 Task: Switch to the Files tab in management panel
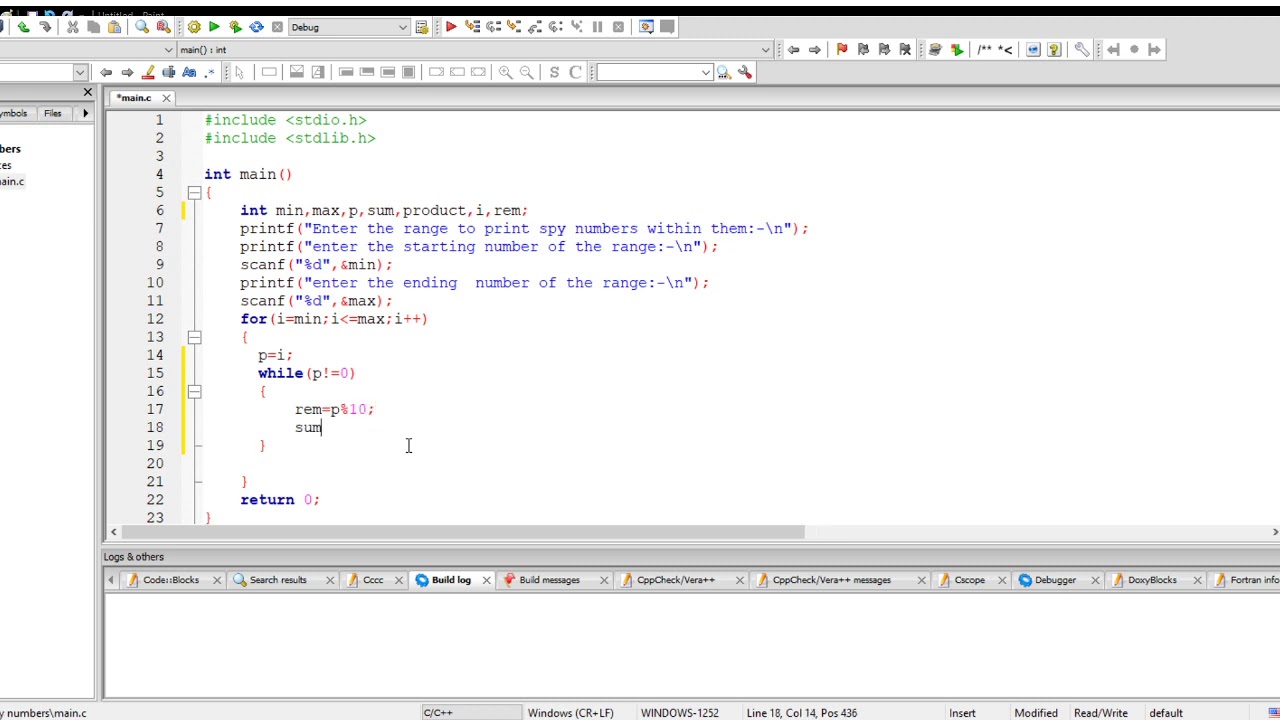click(52, 113)
